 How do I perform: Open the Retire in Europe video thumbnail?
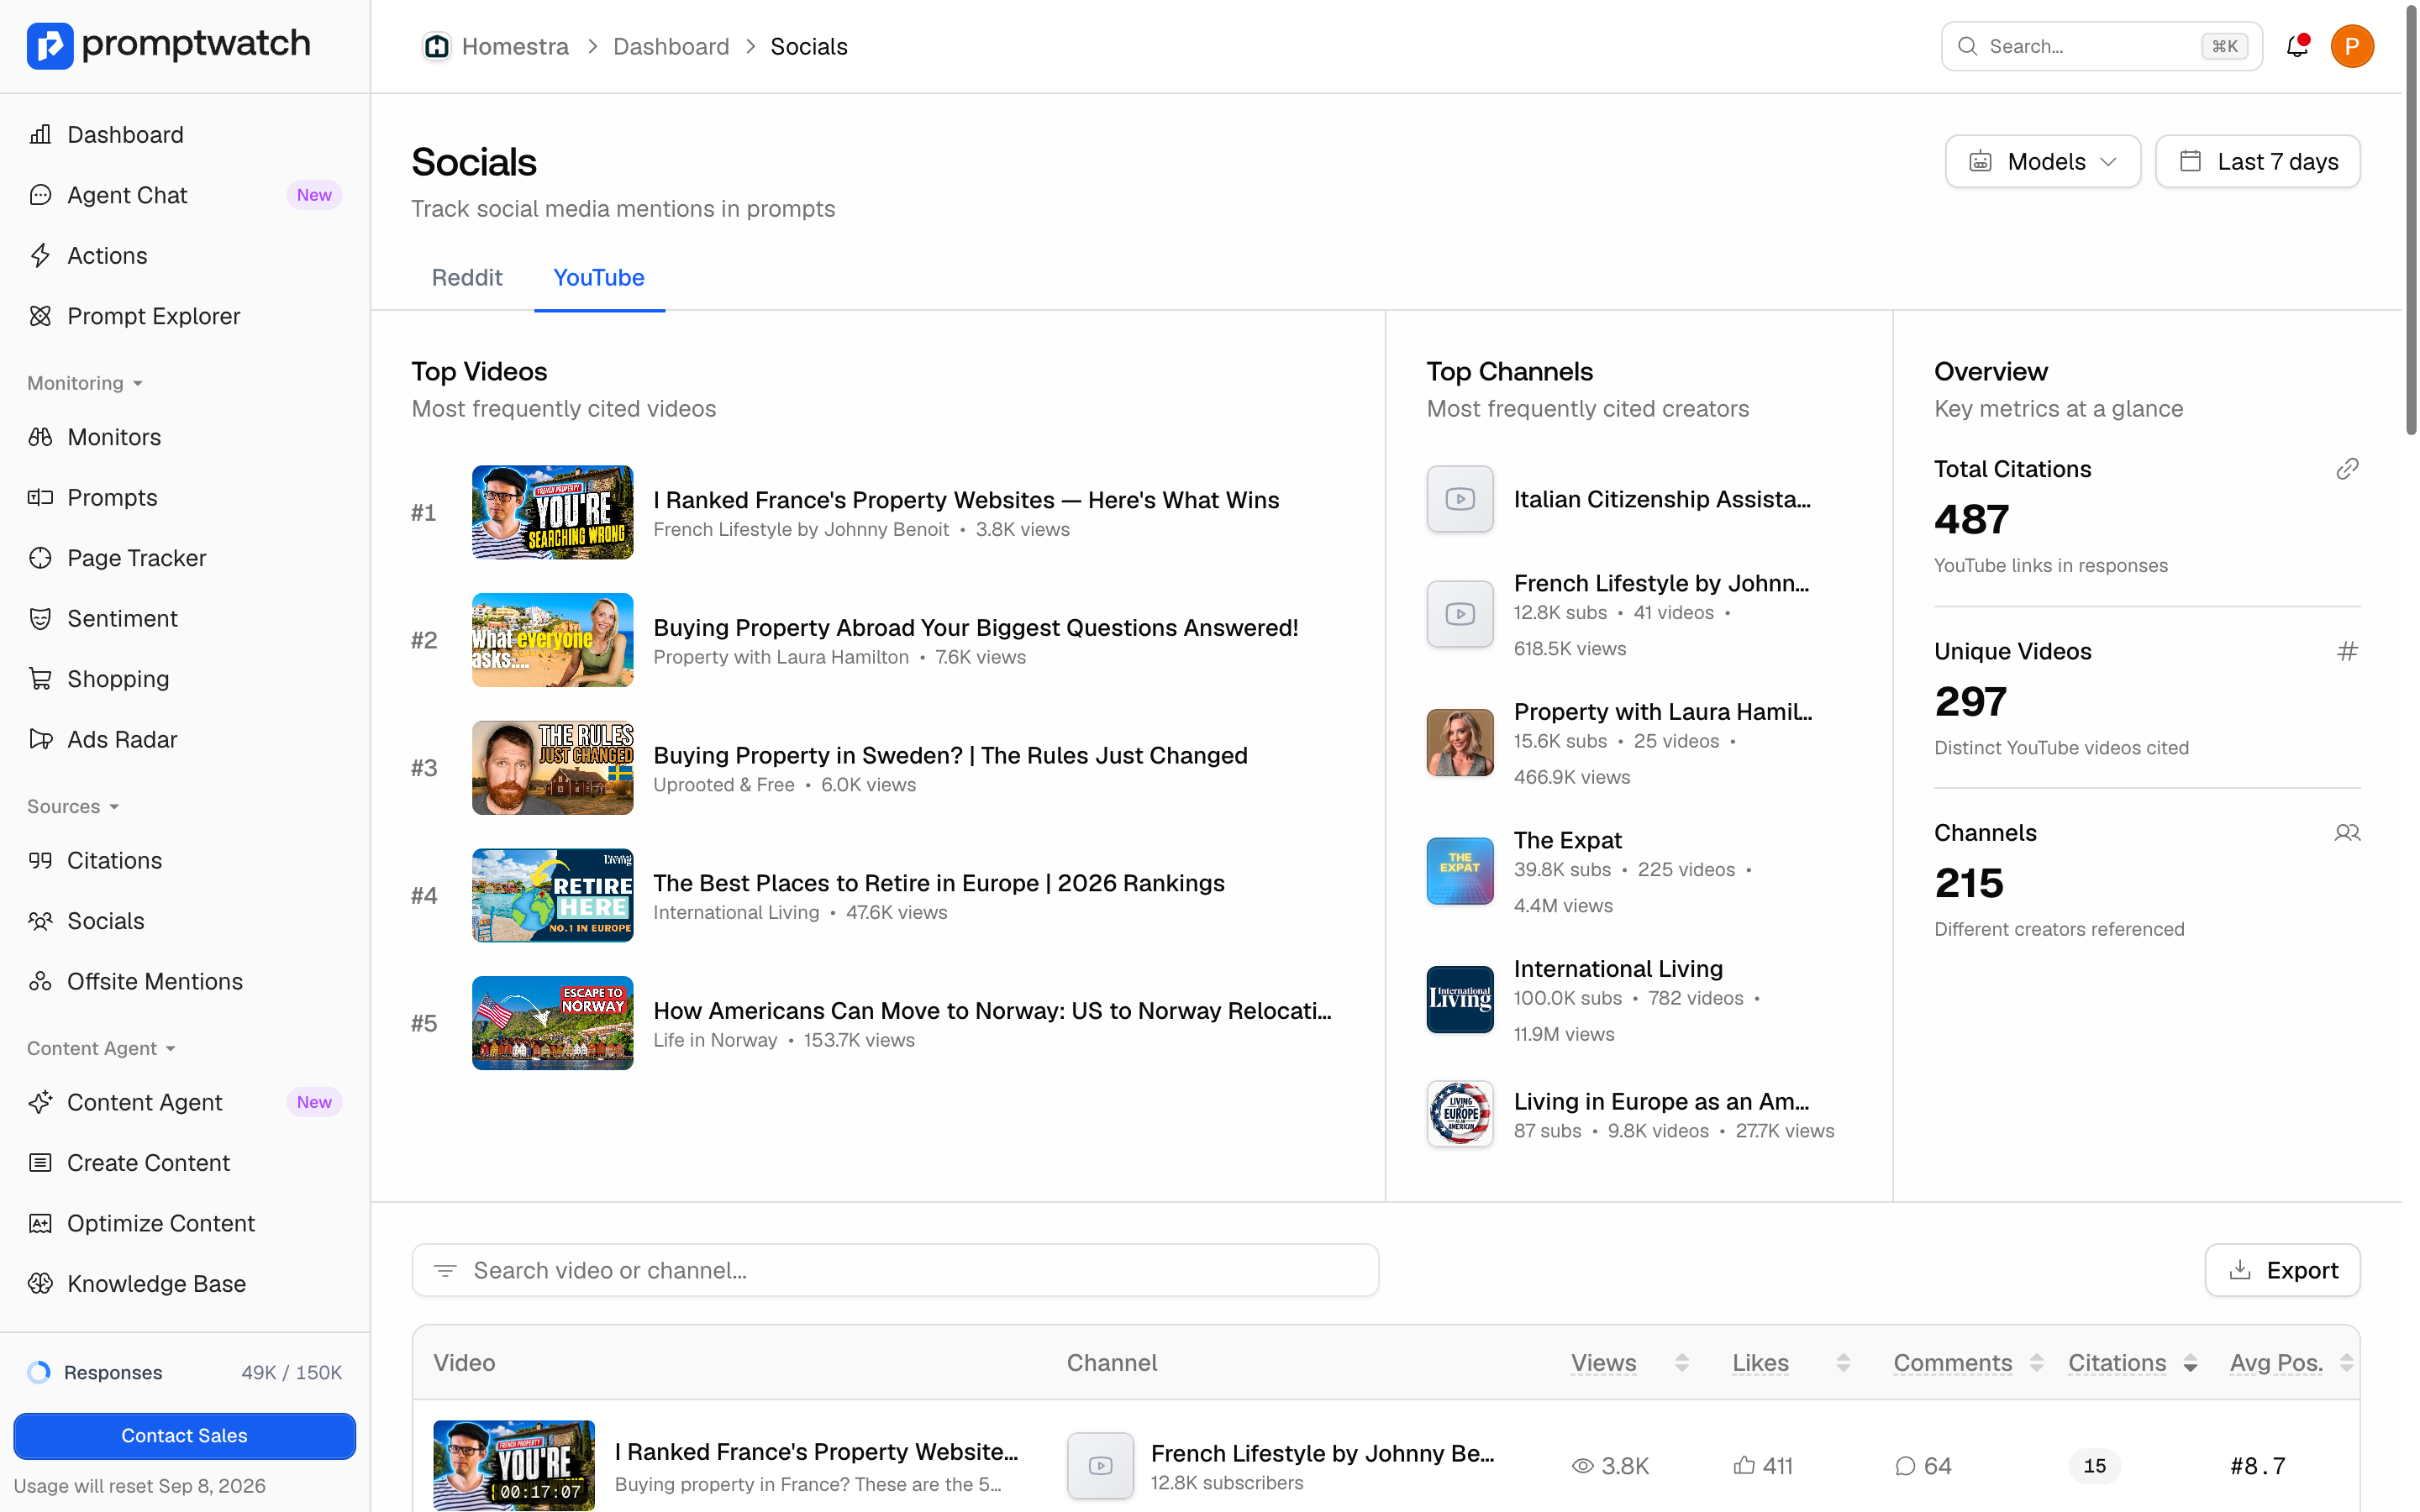552,895
